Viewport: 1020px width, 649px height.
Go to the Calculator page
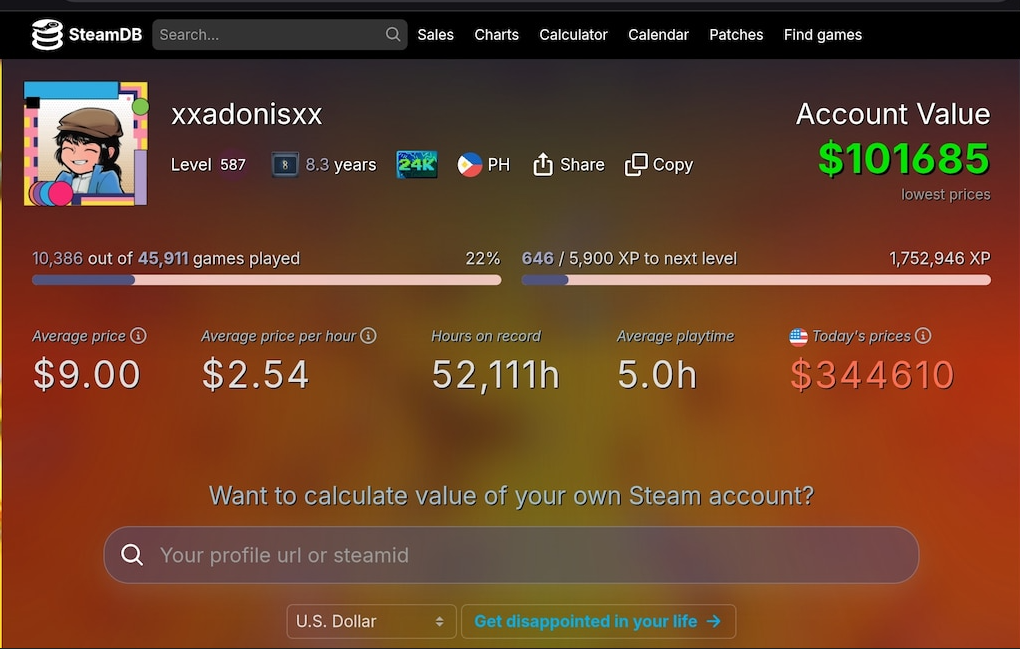[x=573, y=34]
